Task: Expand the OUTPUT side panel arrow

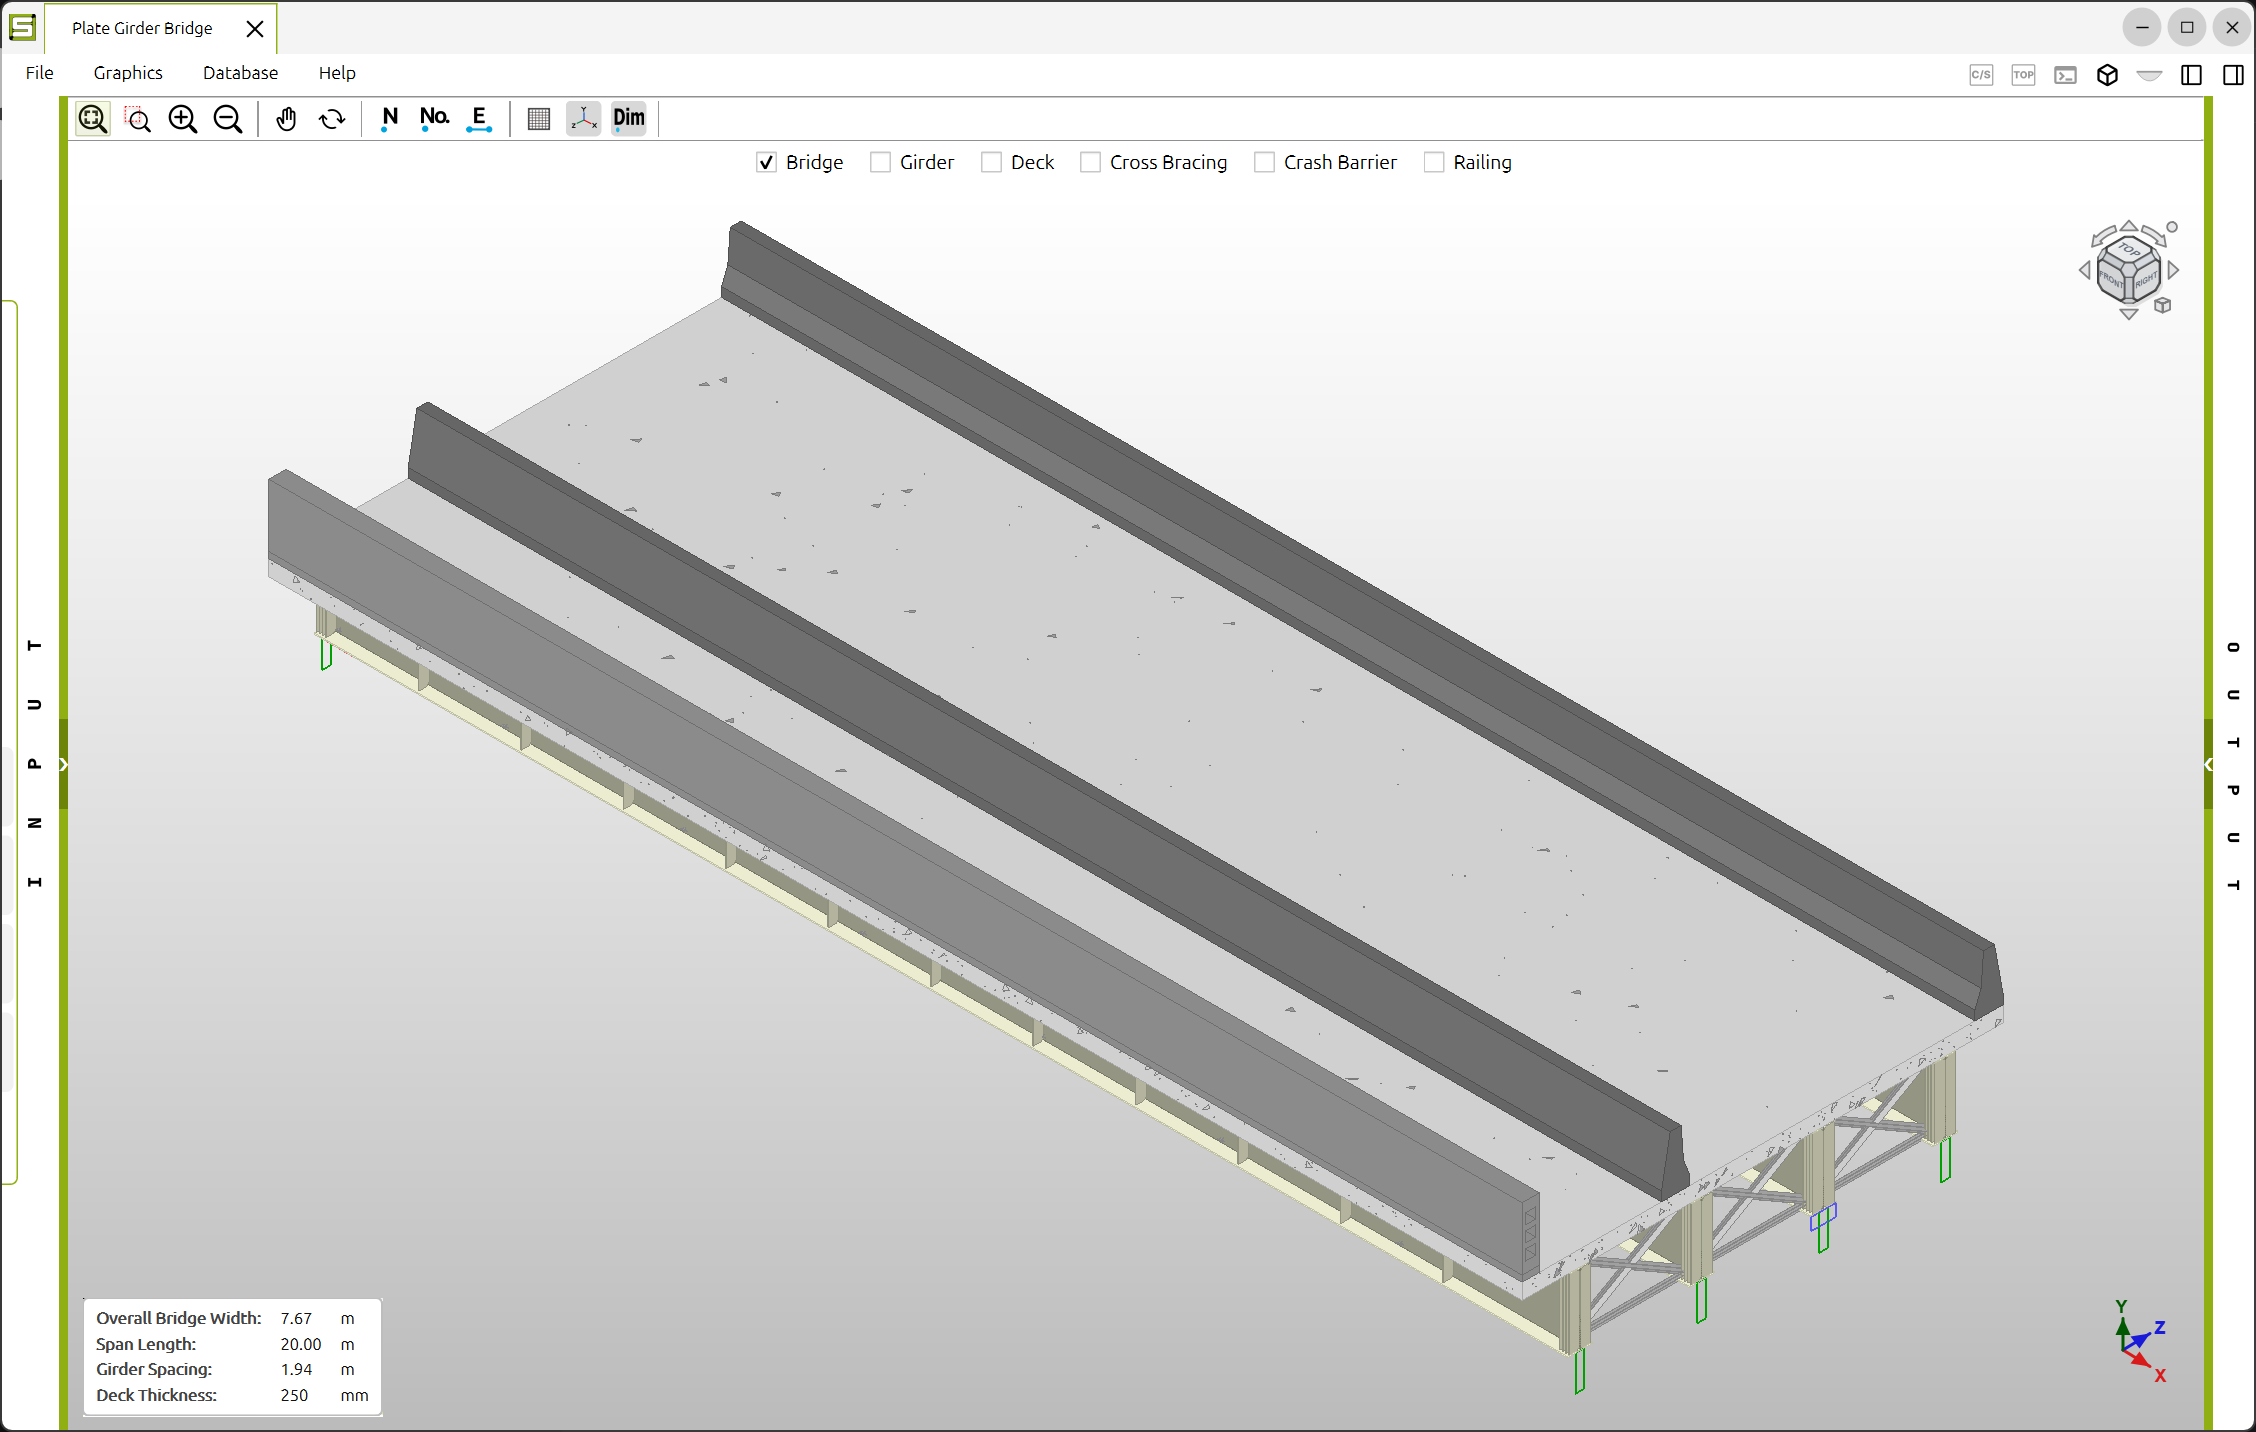Action: [x=2208, y=764]
